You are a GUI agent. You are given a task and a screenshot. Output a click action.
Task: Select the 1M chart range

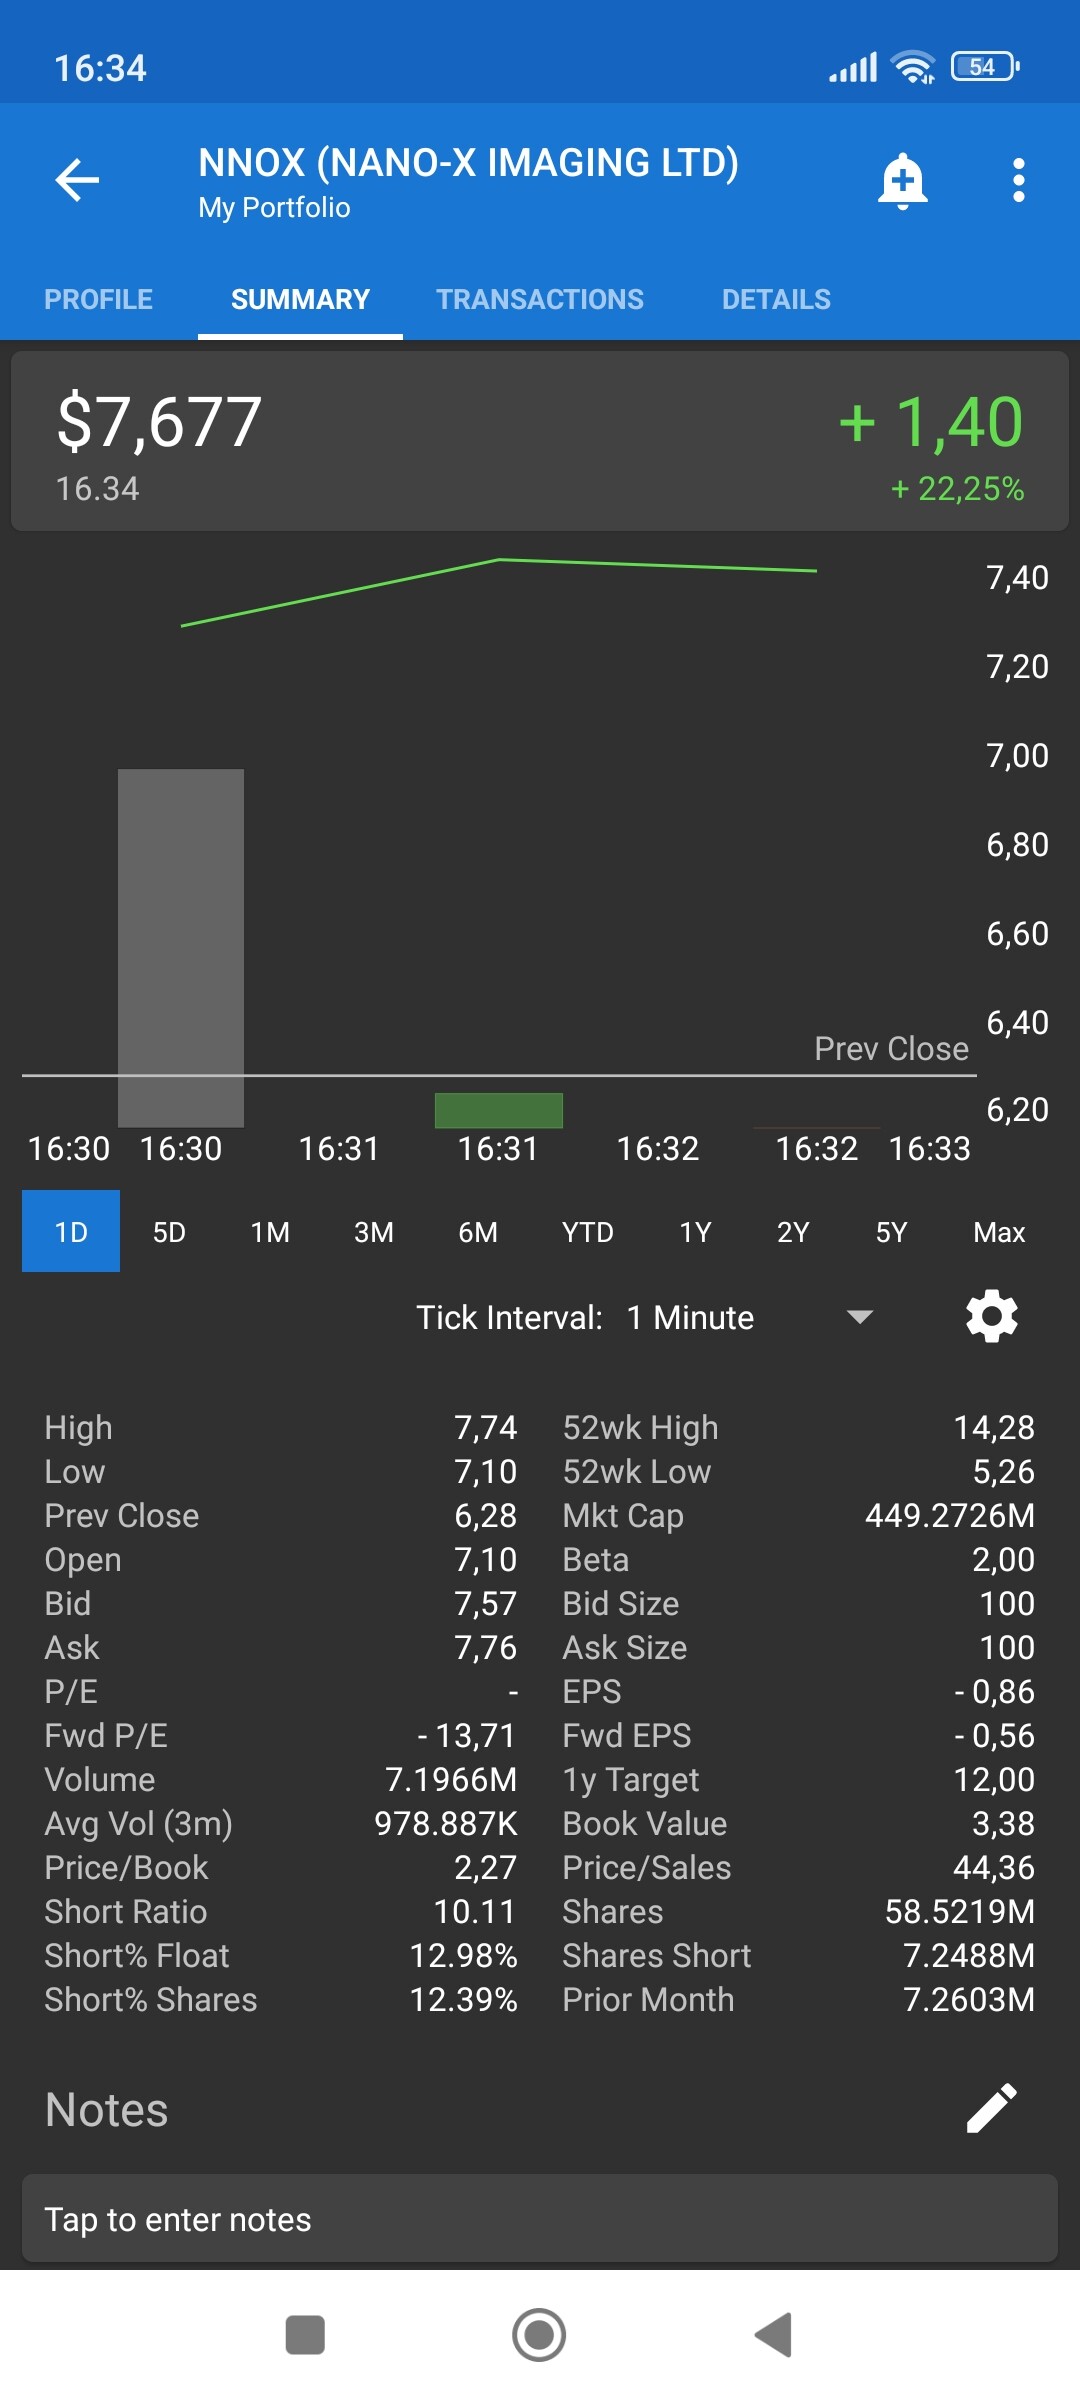pos(270,1232)
